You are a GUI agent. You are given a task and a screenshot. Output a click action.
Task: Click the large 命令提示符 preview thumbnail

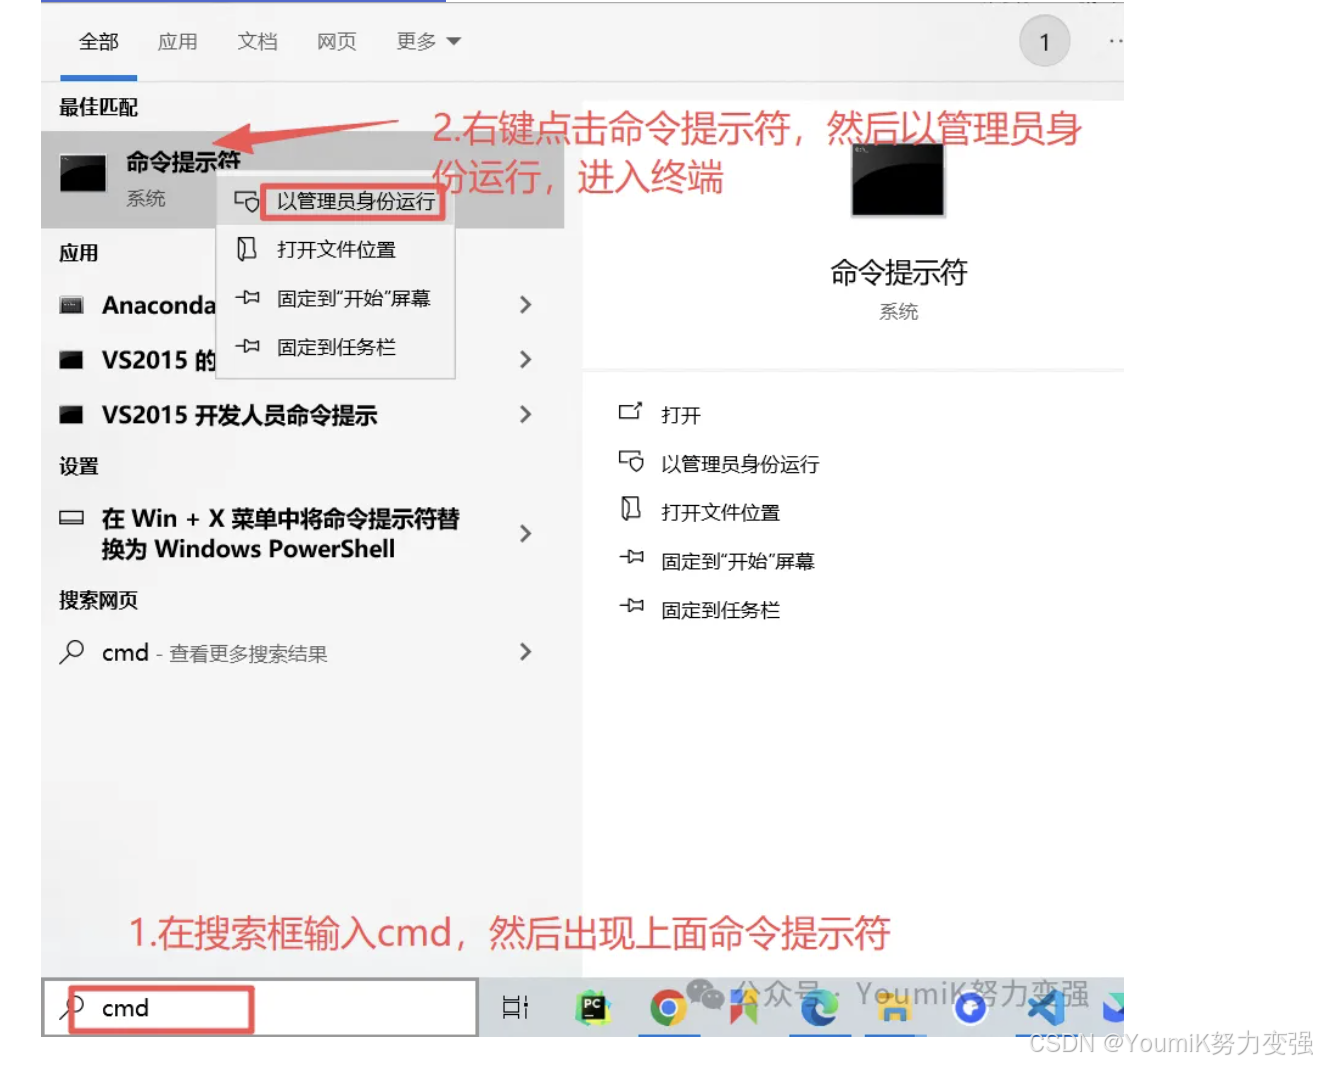(x=898, y=180)
